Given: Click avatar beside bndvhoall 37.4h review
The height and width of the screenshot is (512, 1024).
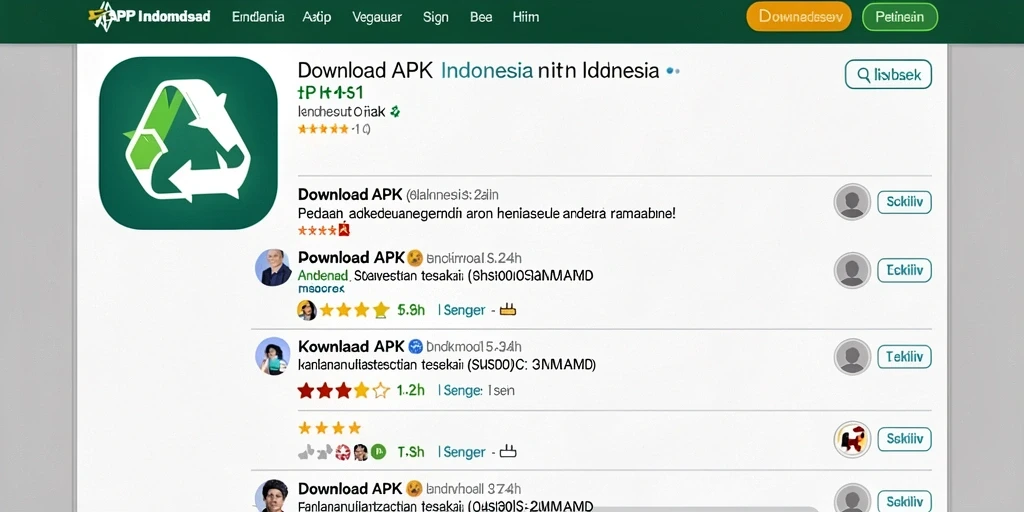Looking at the screenshot, I should 272,496.
